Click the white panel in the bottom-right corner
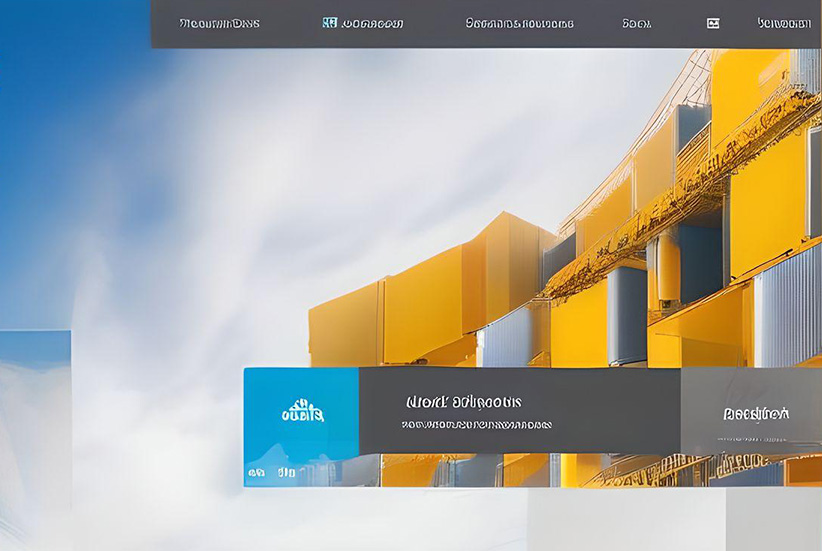The height and width of the screenshot is (551, 822). [x=773, y=520]
